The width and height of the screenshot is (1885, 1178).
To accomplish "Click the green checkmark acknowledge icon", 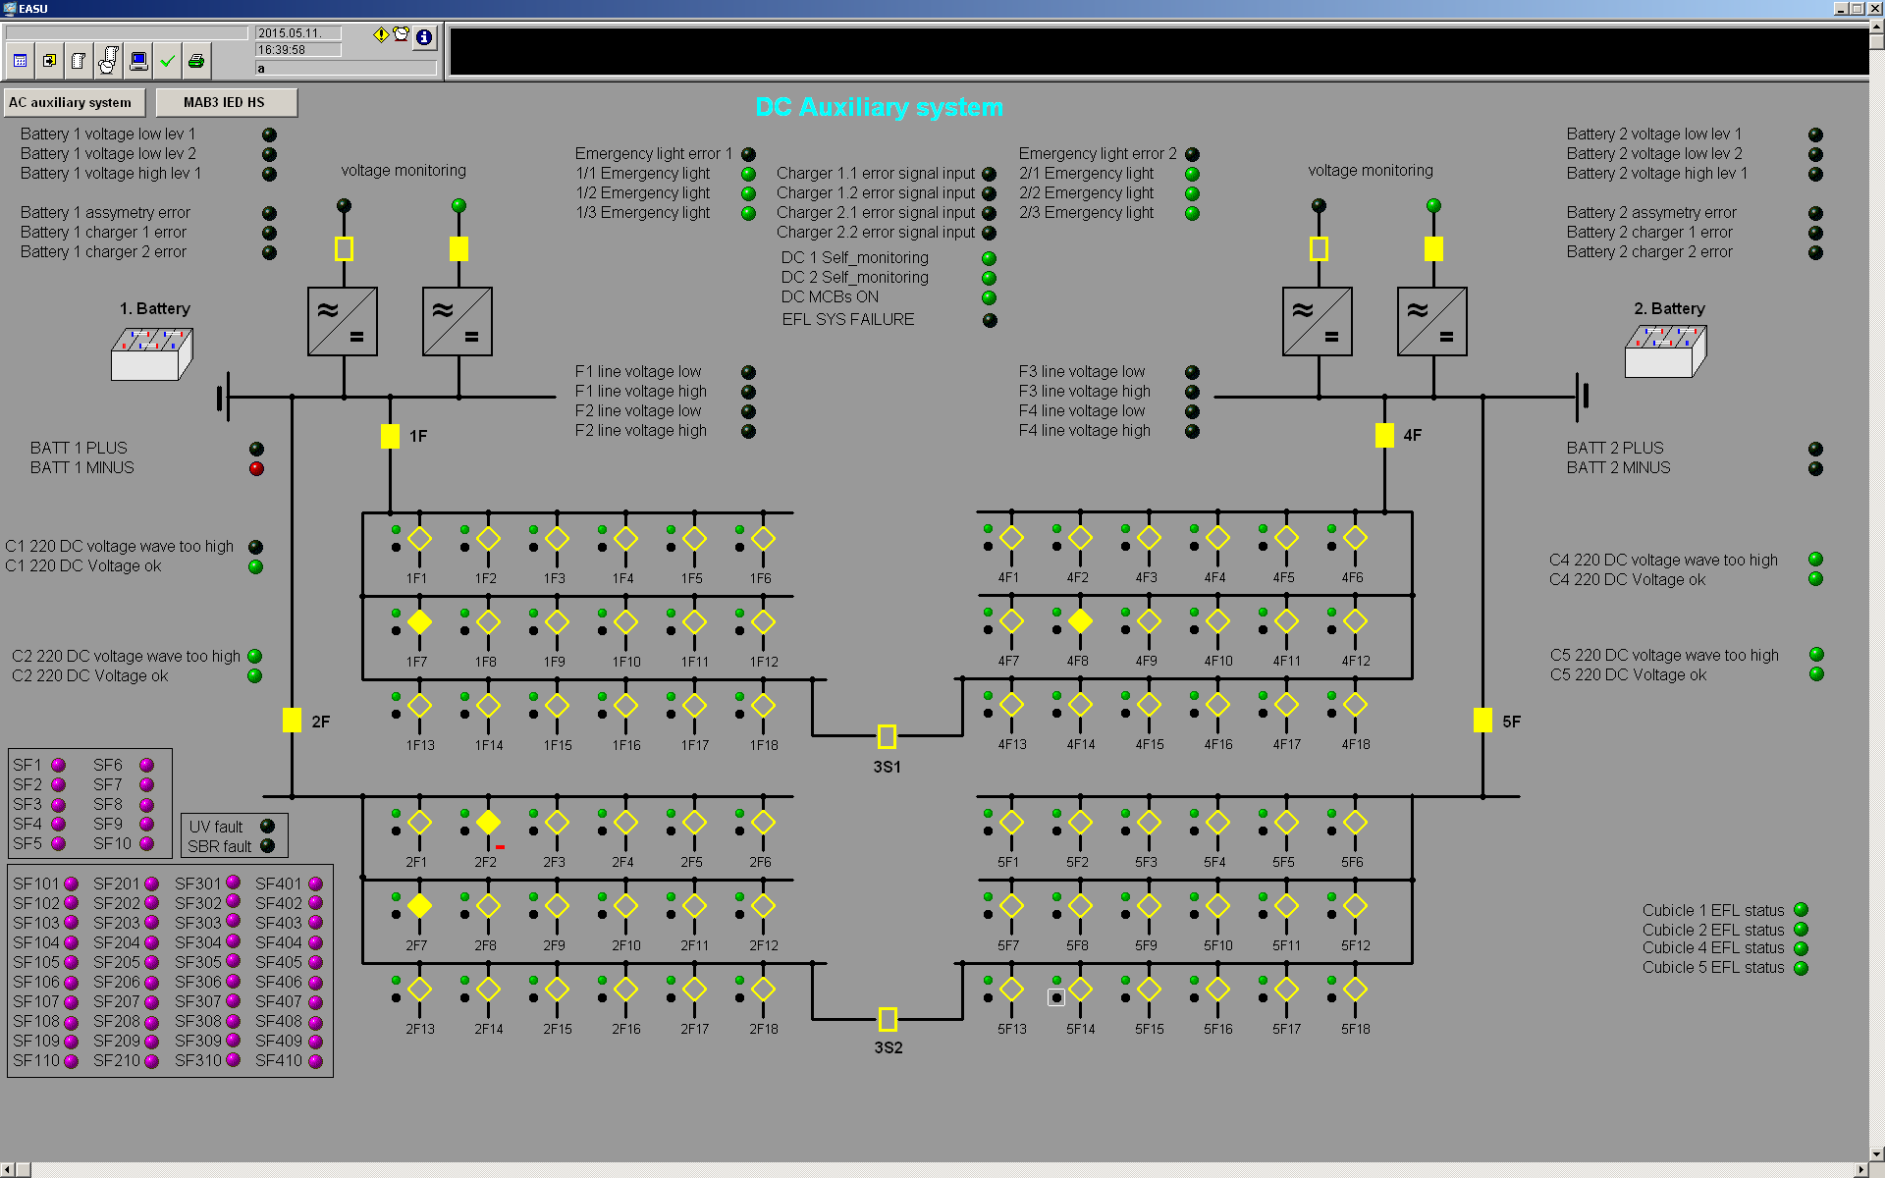I will click(167, 61).
